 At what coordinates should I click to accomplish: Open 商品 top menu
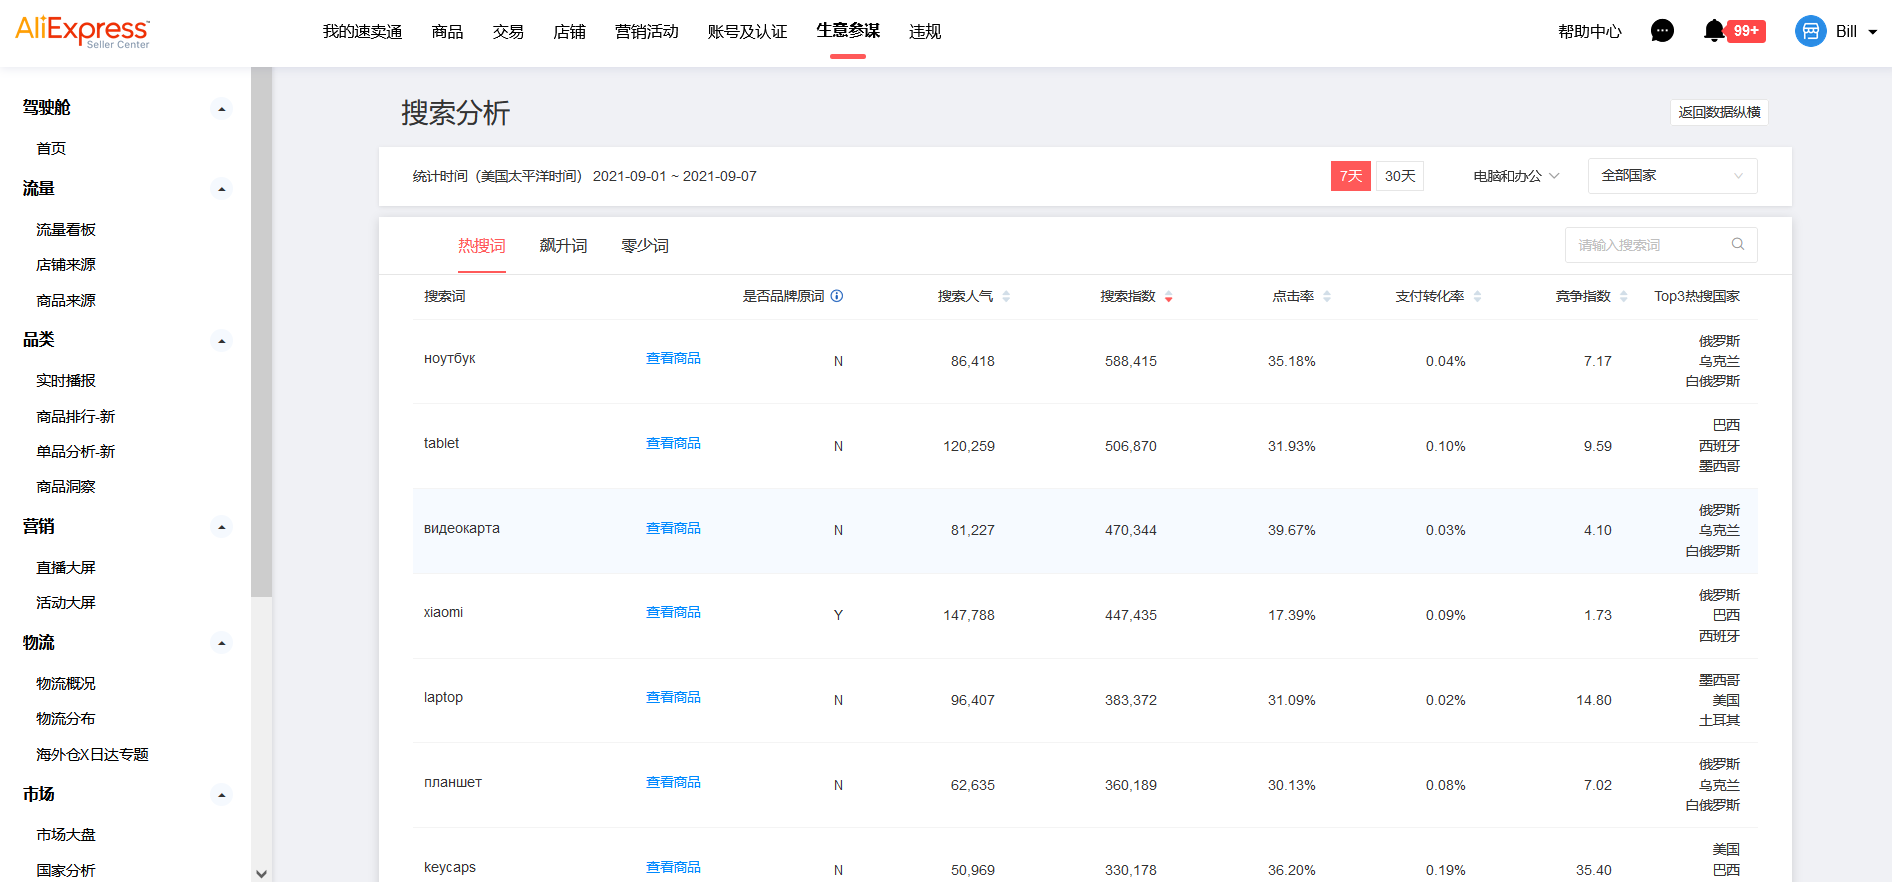pyautogui.click(x=447, y=32)
